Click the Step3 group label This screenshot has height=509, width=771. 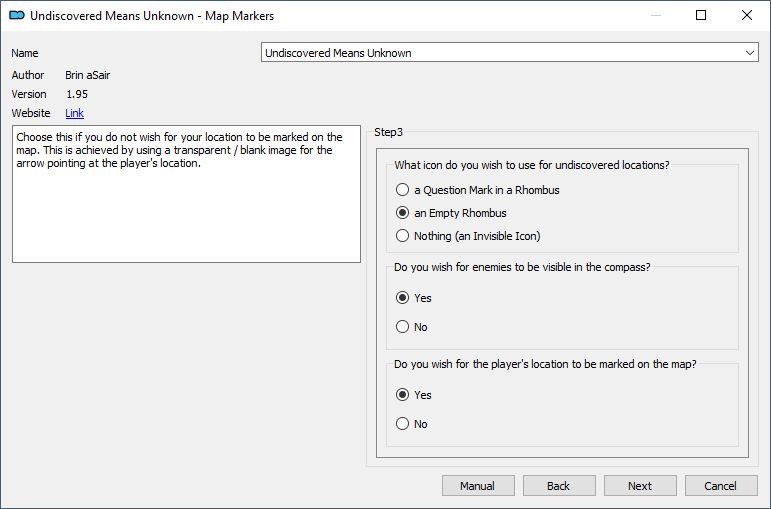388,132
